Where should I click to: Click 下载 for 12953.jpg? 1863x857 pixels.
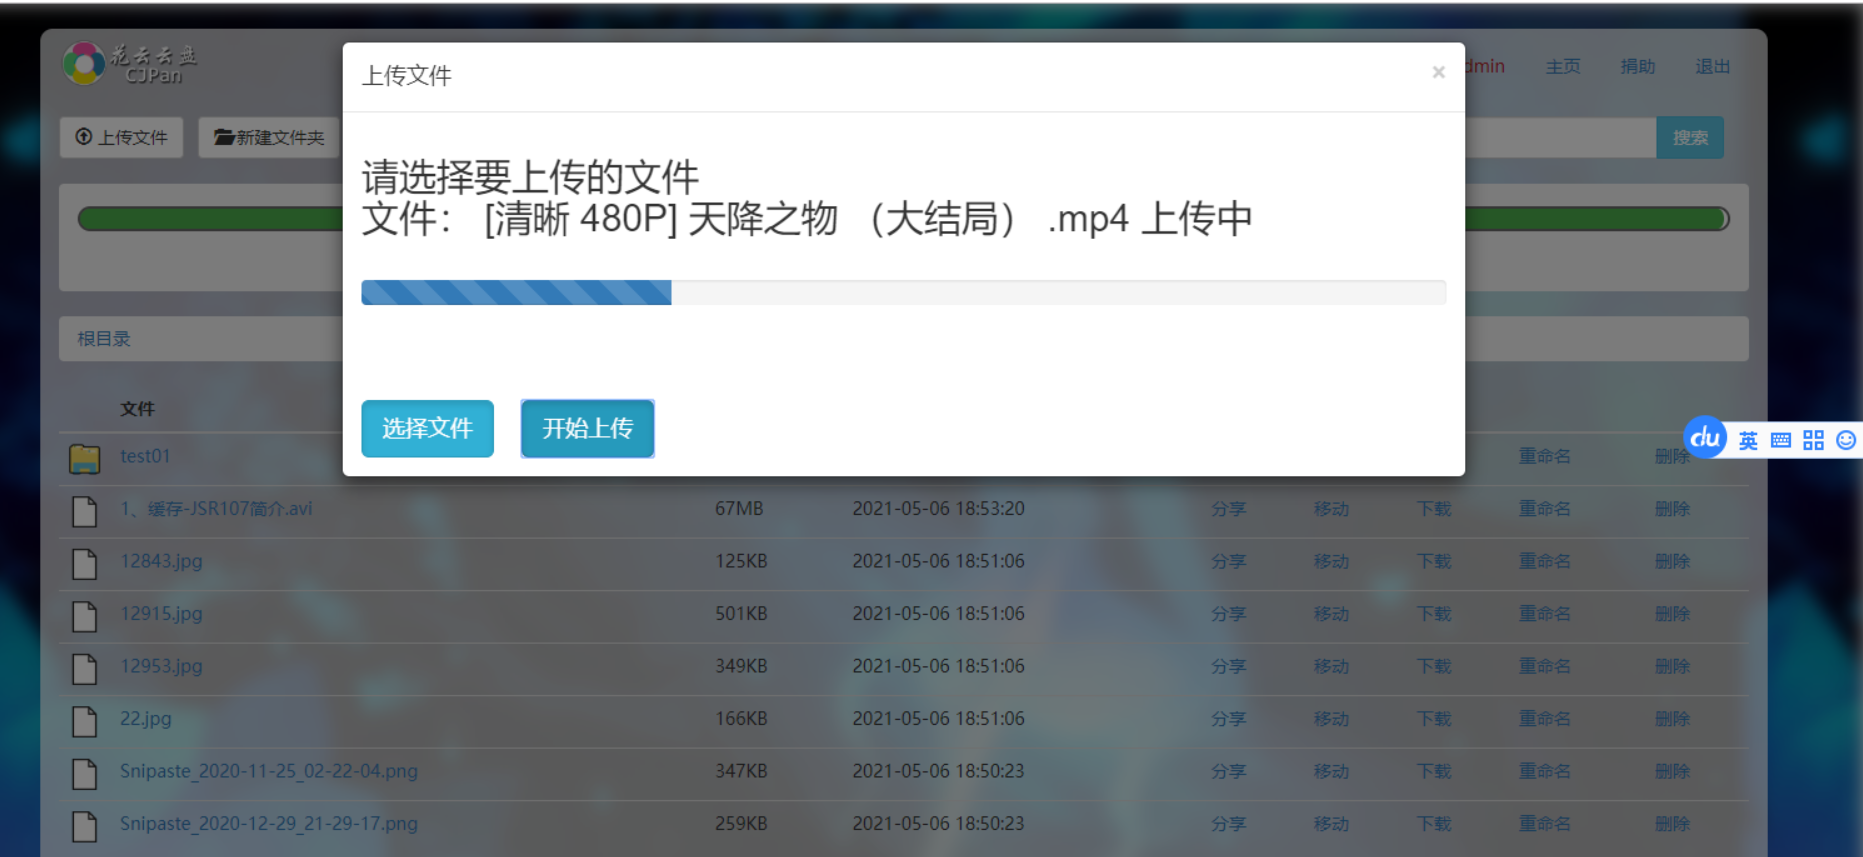coord(1434,666)
